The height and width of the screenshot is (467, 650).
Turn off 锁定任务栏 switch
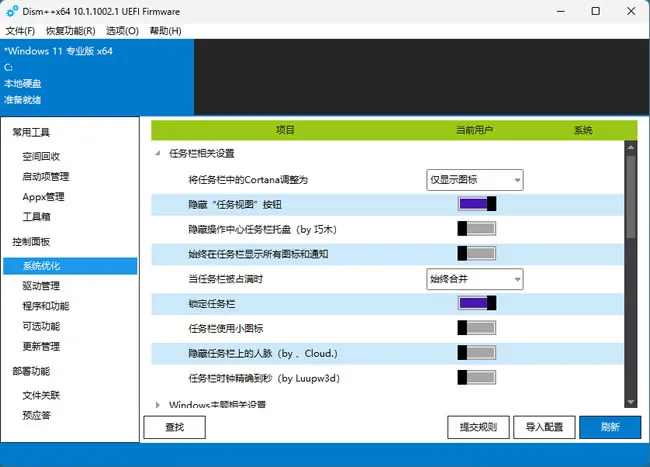pos(477,303)
